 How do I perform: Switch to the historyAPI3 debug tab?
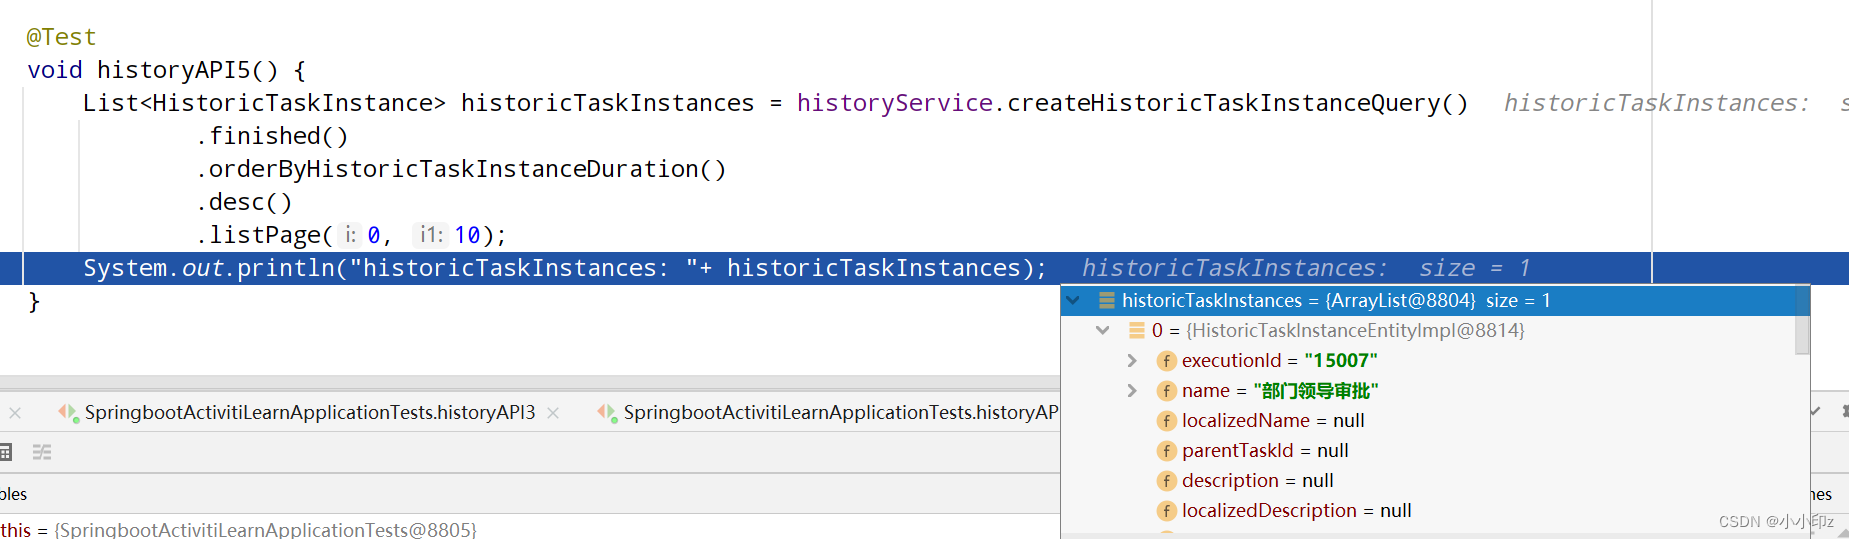pos(310,412)
